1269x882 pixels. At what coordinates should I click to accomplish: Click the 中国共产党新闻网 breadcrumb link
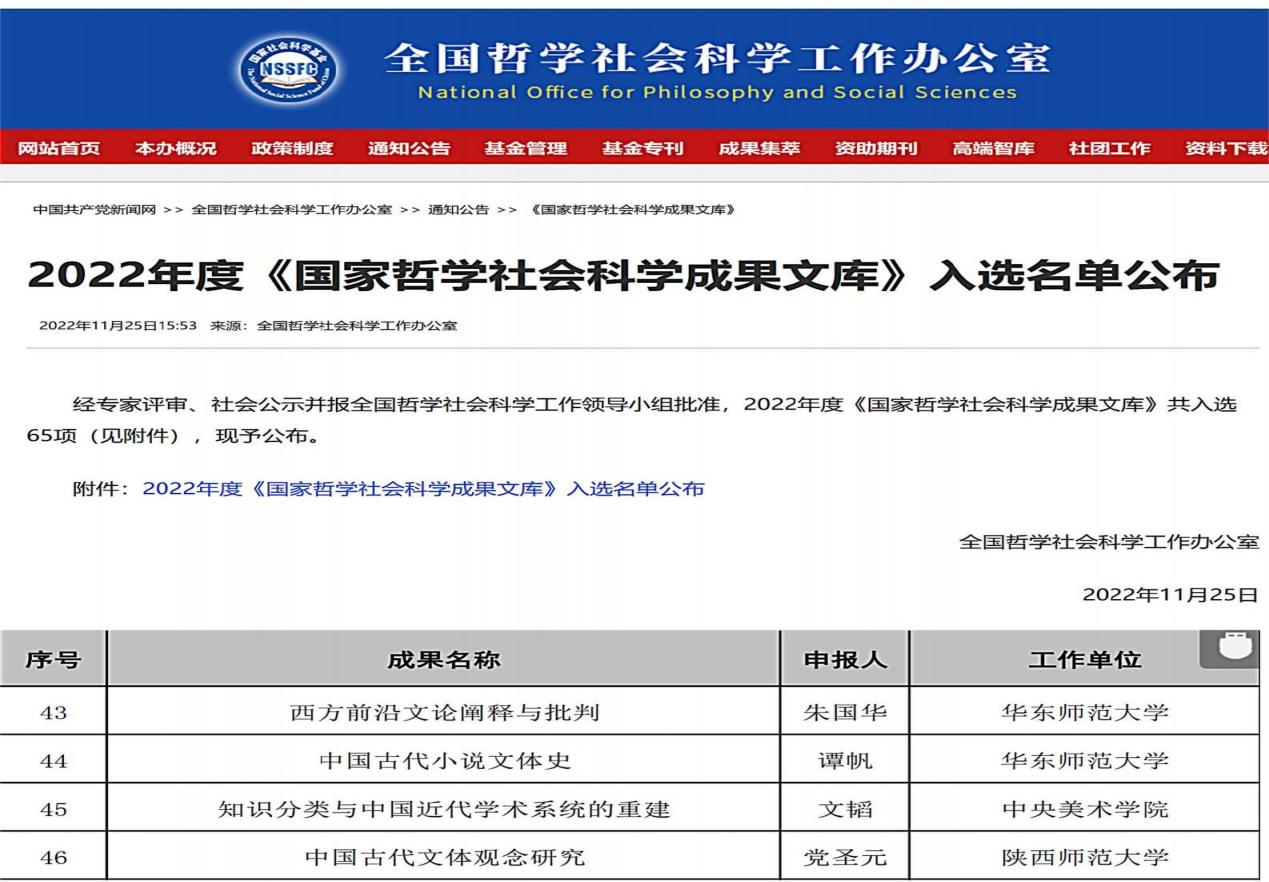94,209
